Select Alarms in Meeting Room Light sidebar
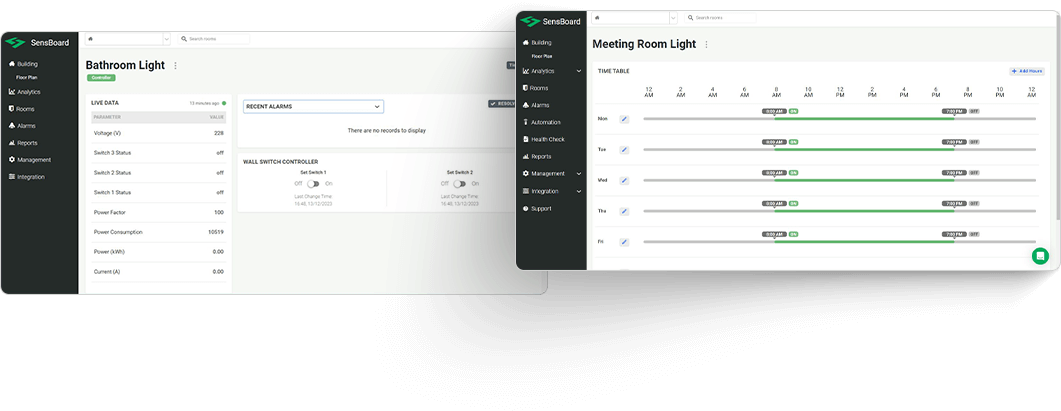Viewport: 1061px width, 411px height. click(x=536, y=105)
